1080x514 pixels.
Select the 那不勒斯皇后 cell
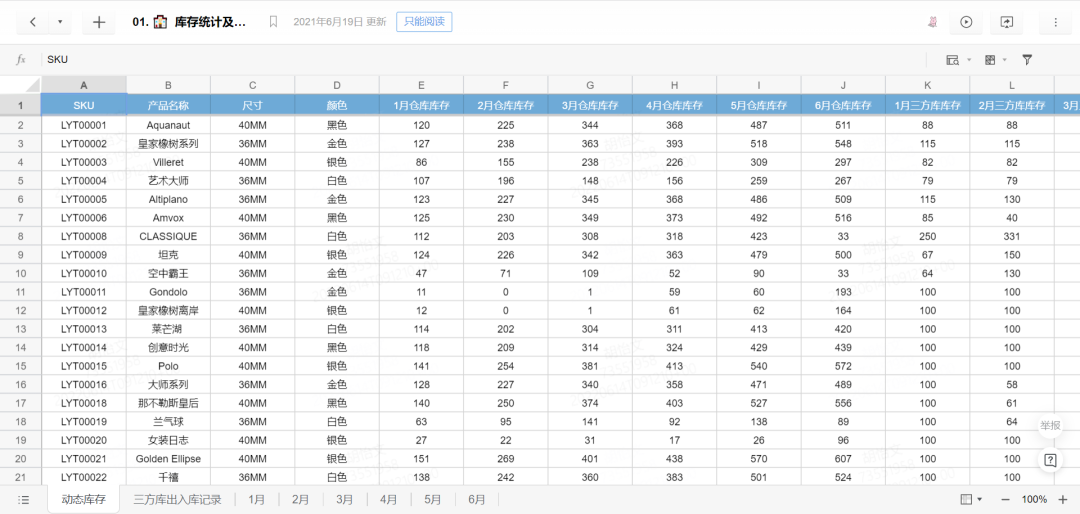(x=168, y=403)
